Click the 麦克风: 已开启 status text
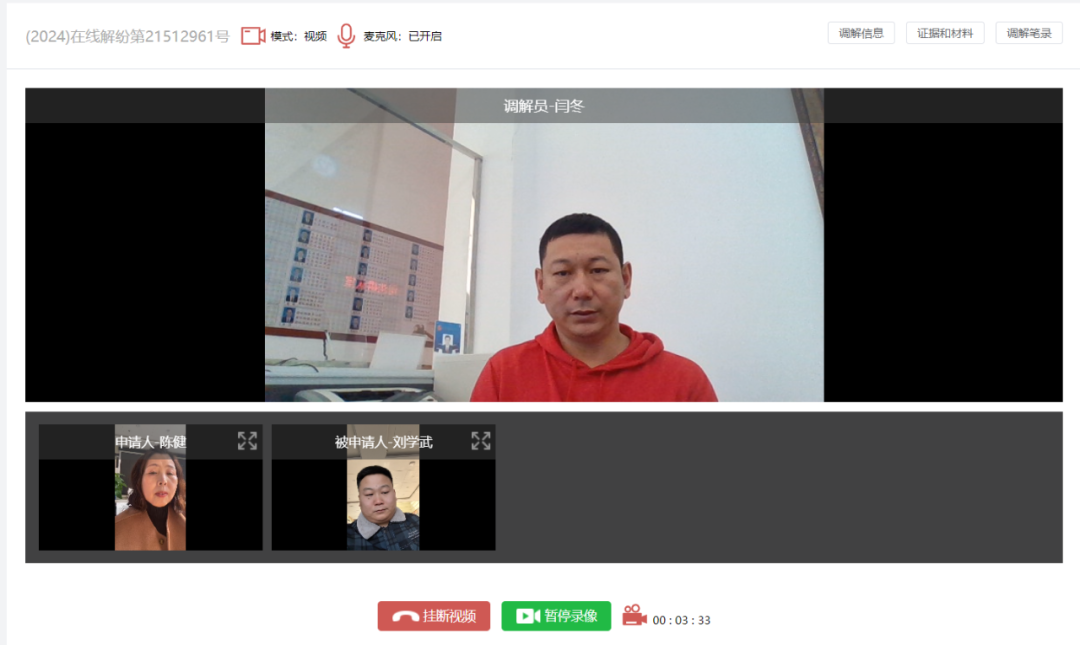 (402, 37)
